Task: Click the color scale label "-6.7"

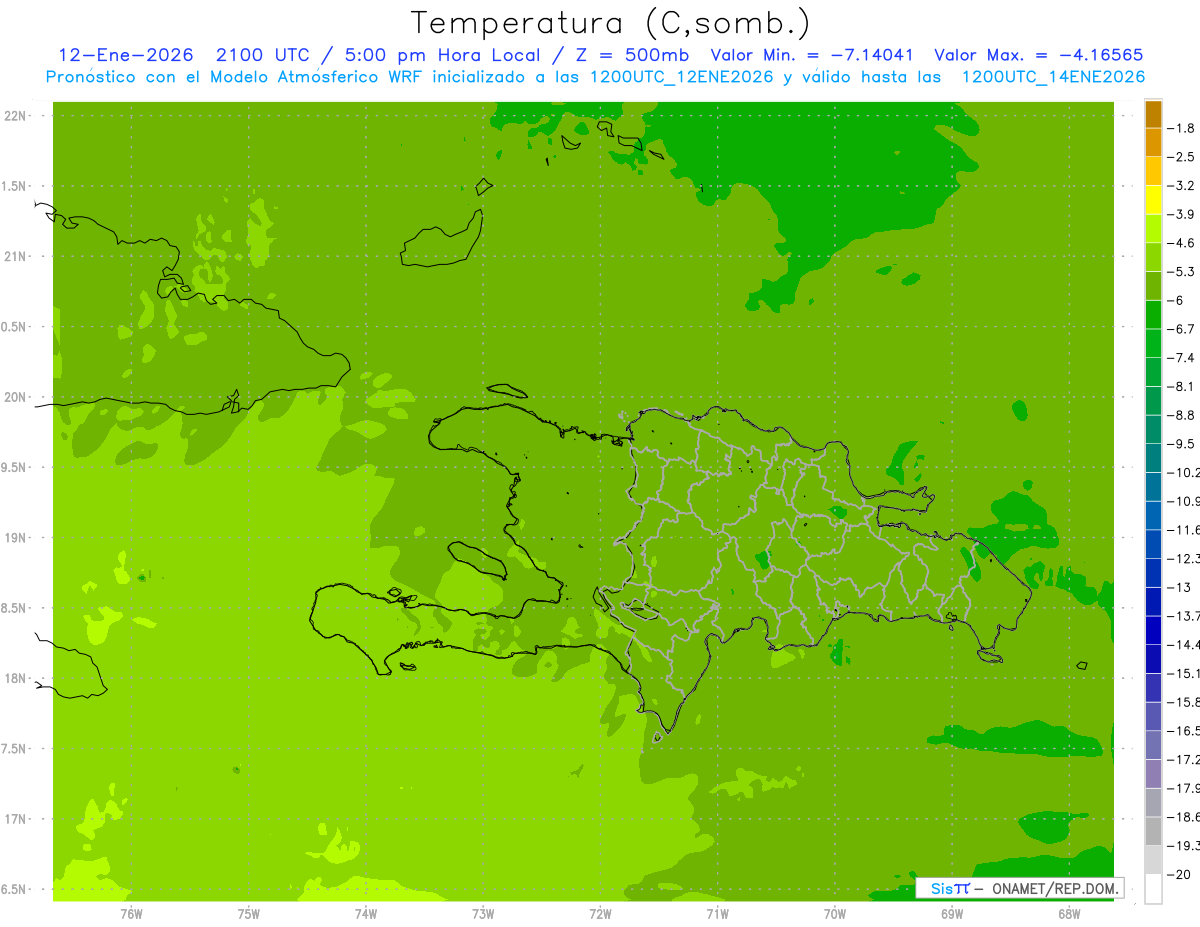Action: tap(1183, 329)
